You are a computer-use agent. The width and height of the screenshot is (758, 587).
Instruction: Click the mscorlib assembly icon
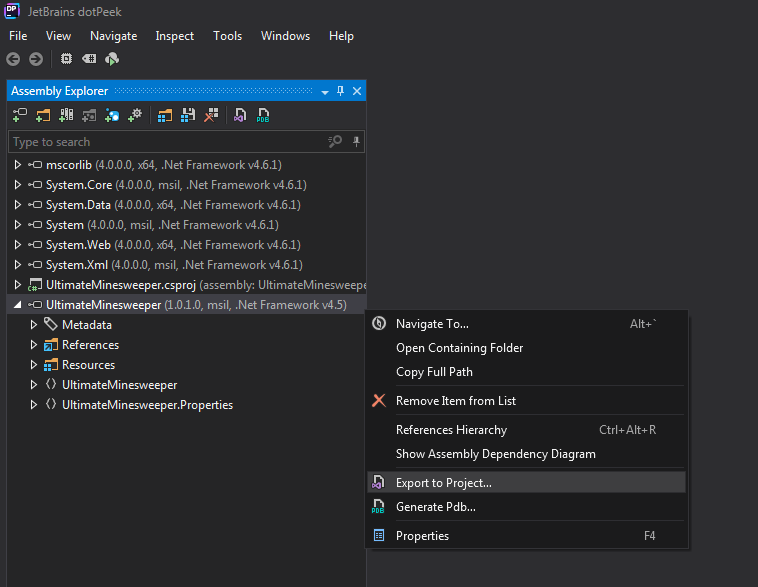click(35, 165)
